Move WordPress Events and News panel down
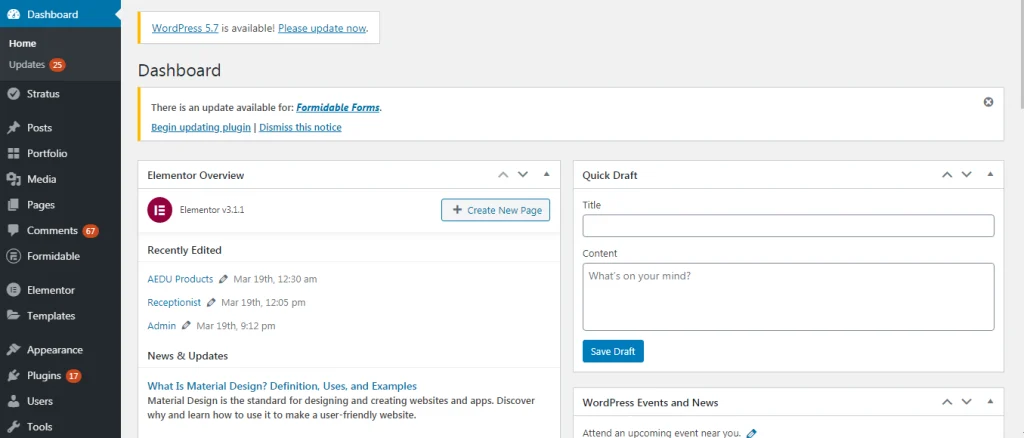This screenshot has height=438, width=1024. coord(967,402)
